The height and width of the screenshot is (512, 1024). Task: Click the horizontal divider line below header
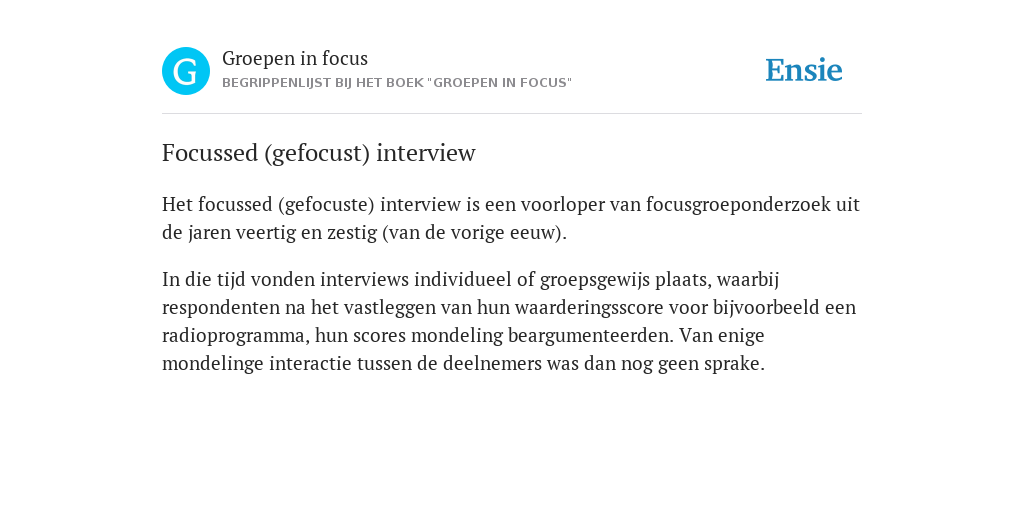coord(512,114)
